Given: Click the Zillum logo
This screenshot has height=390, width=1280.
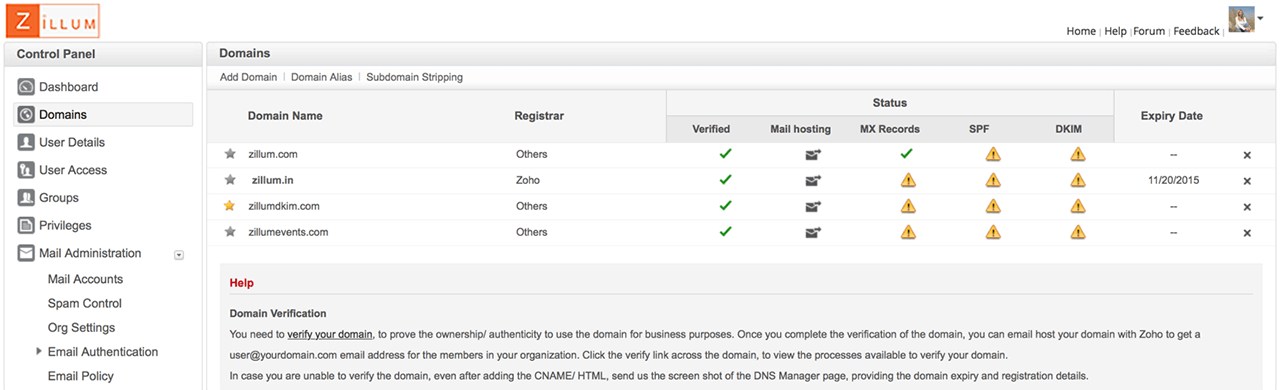Looking at the screenshot, I should pyautogui.click(x=52, y=20).
